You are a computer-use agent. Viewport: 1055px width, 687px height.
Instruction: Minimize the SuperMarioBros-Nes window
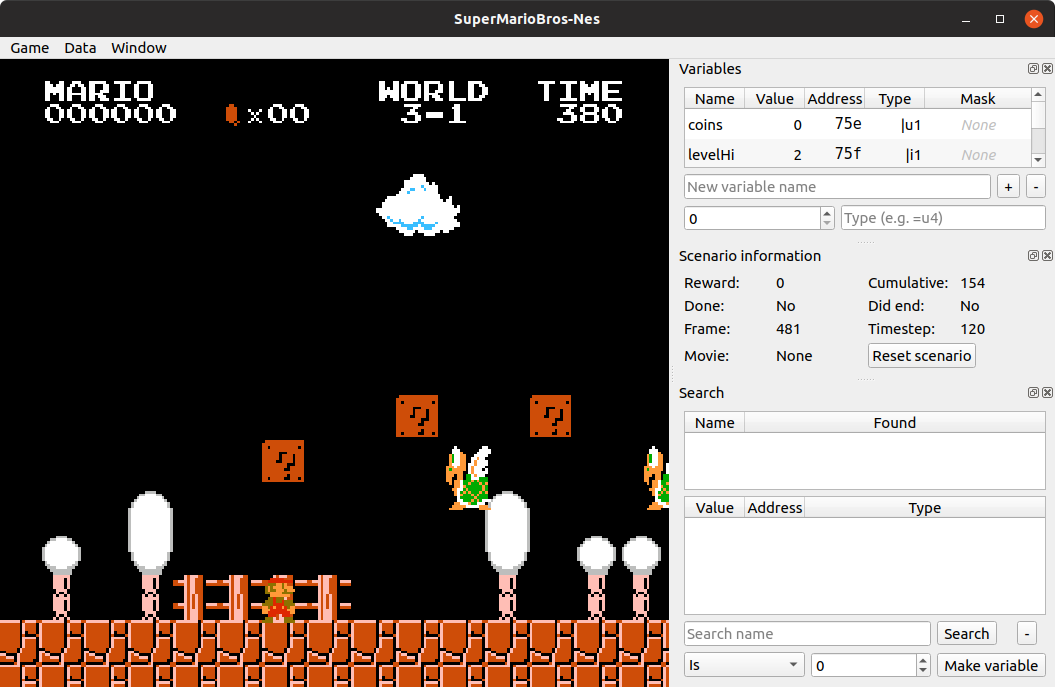click(x=966, y=19)
